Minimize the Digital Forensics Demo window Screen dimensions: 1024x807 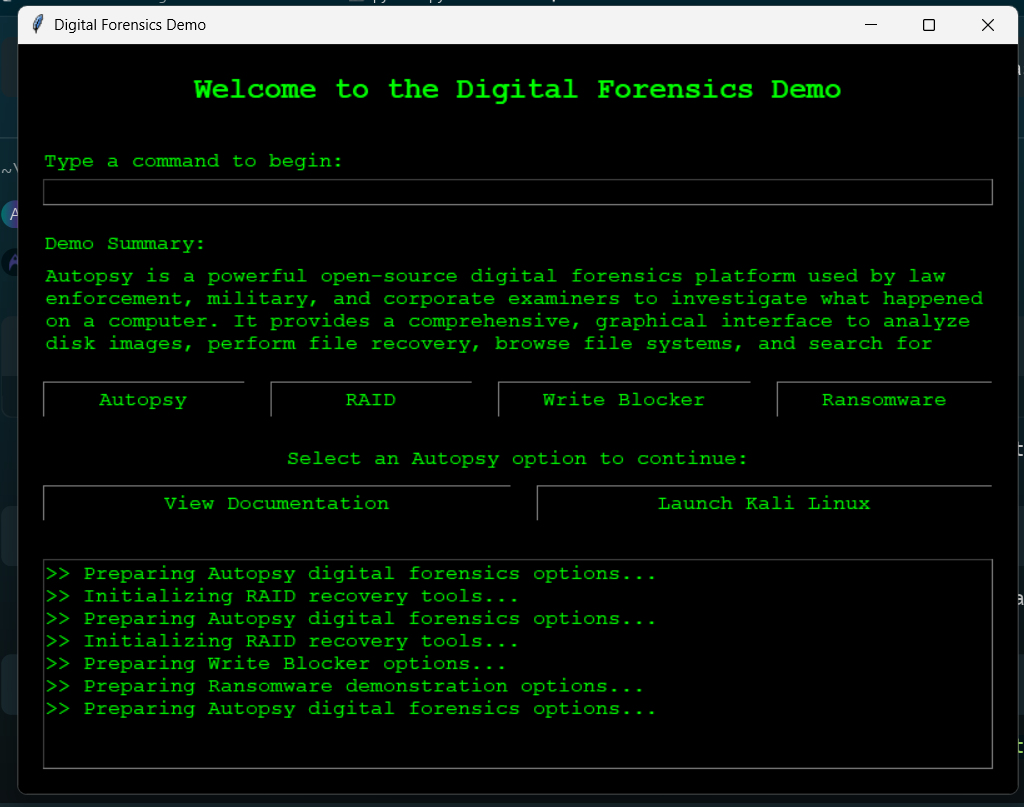pyautogui.click(x=871, y=25)
